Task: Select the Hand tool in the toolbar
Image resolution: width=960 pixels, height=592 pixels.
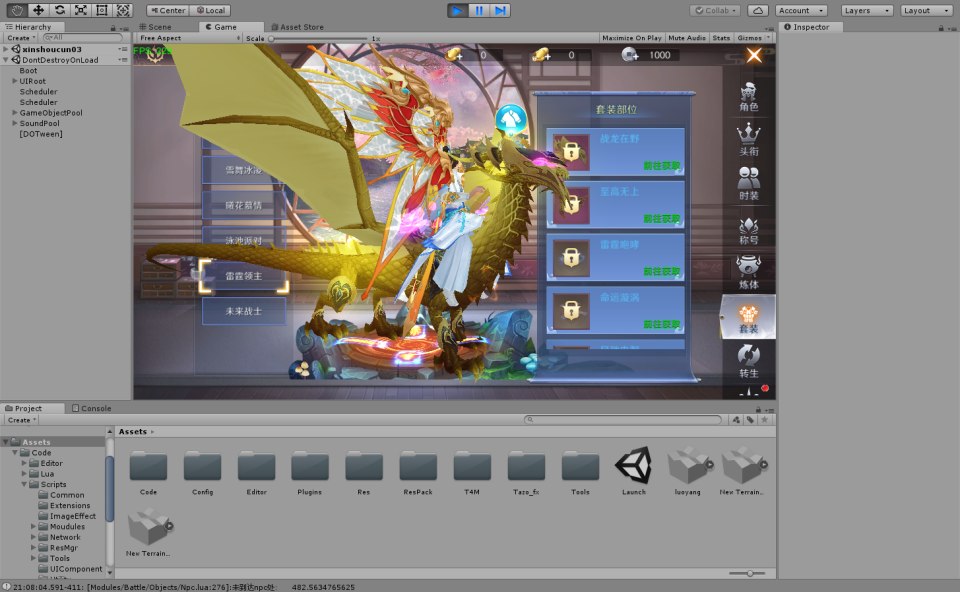Action: [17, 10]
